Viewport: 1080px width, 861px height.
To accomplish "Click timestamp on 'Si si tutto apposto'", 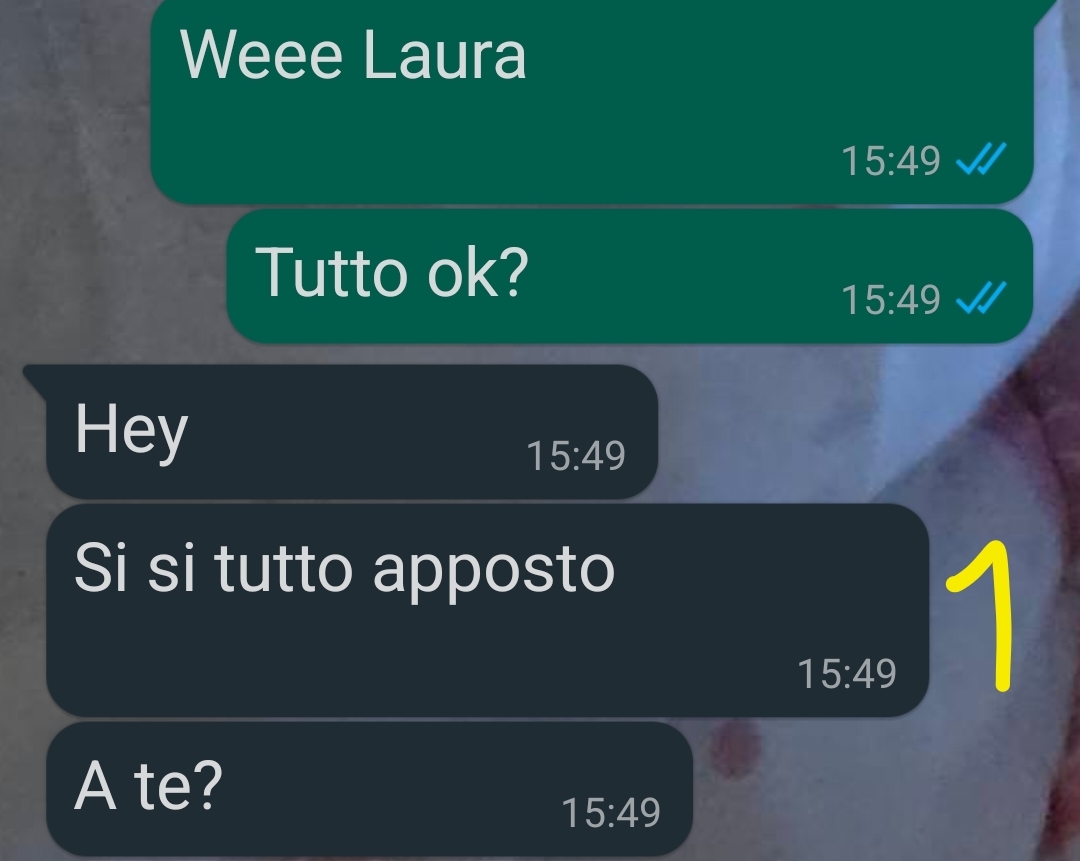I will point(847,673).
